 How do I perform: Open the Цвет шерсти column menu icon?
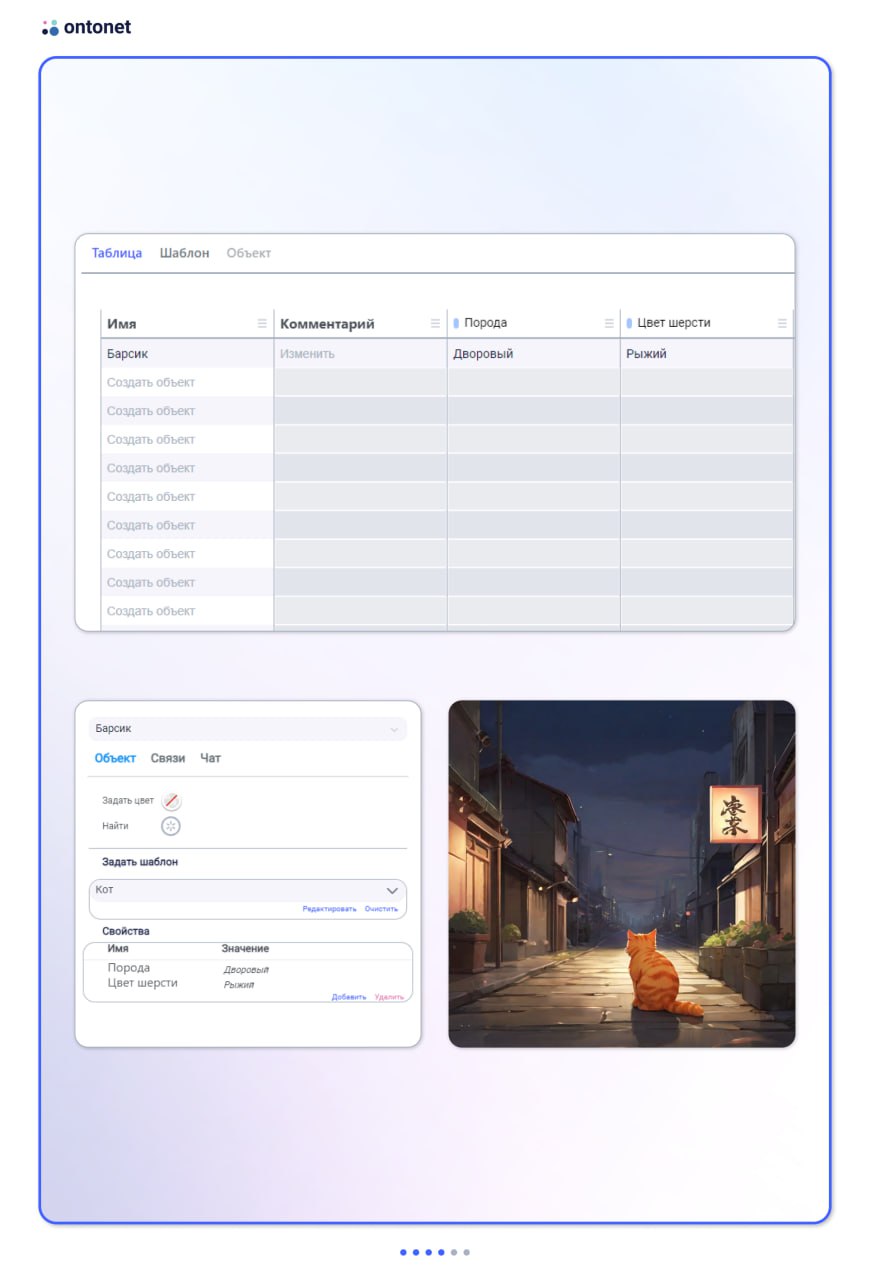[782, 323]
